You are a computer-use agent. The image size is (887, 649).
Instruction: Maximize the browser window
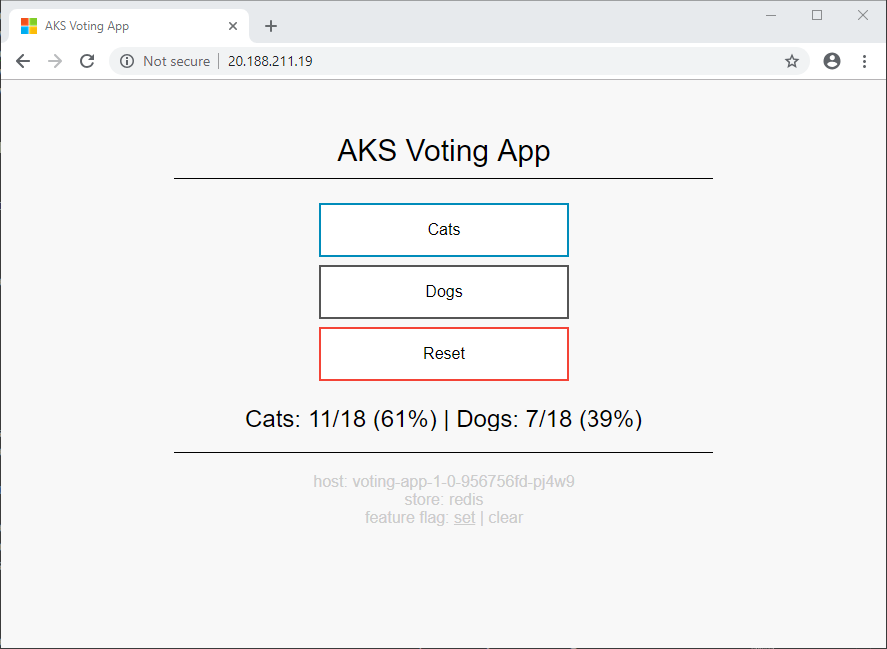817,15
